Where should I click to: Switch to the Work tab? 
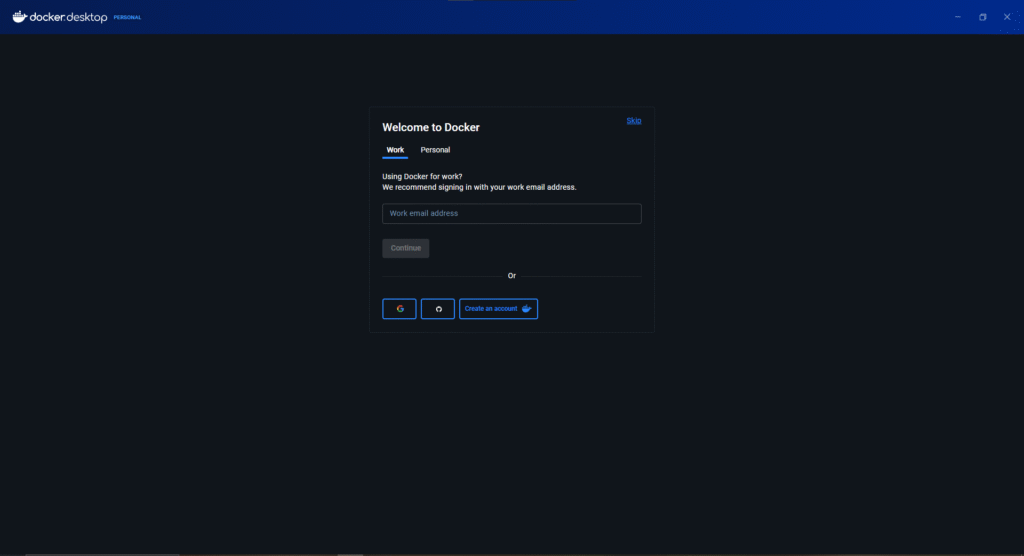[x=395, y=150]
